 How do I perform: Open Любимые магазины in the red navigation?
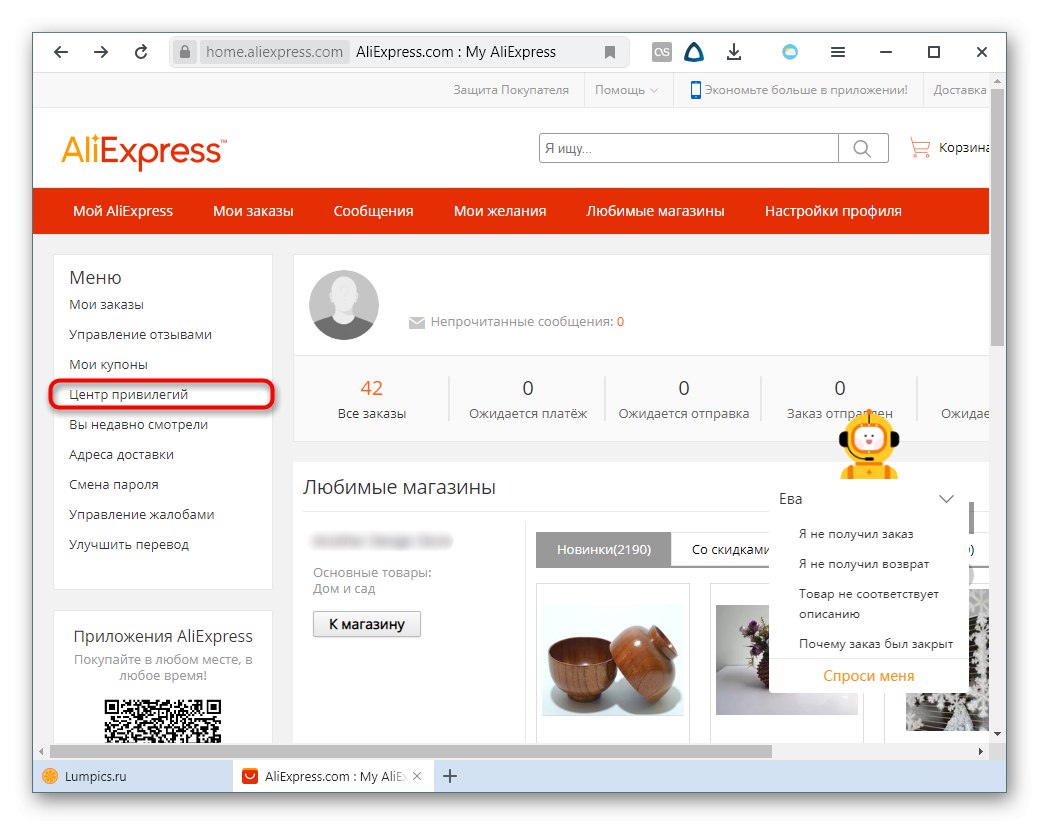tap(655, 211)
